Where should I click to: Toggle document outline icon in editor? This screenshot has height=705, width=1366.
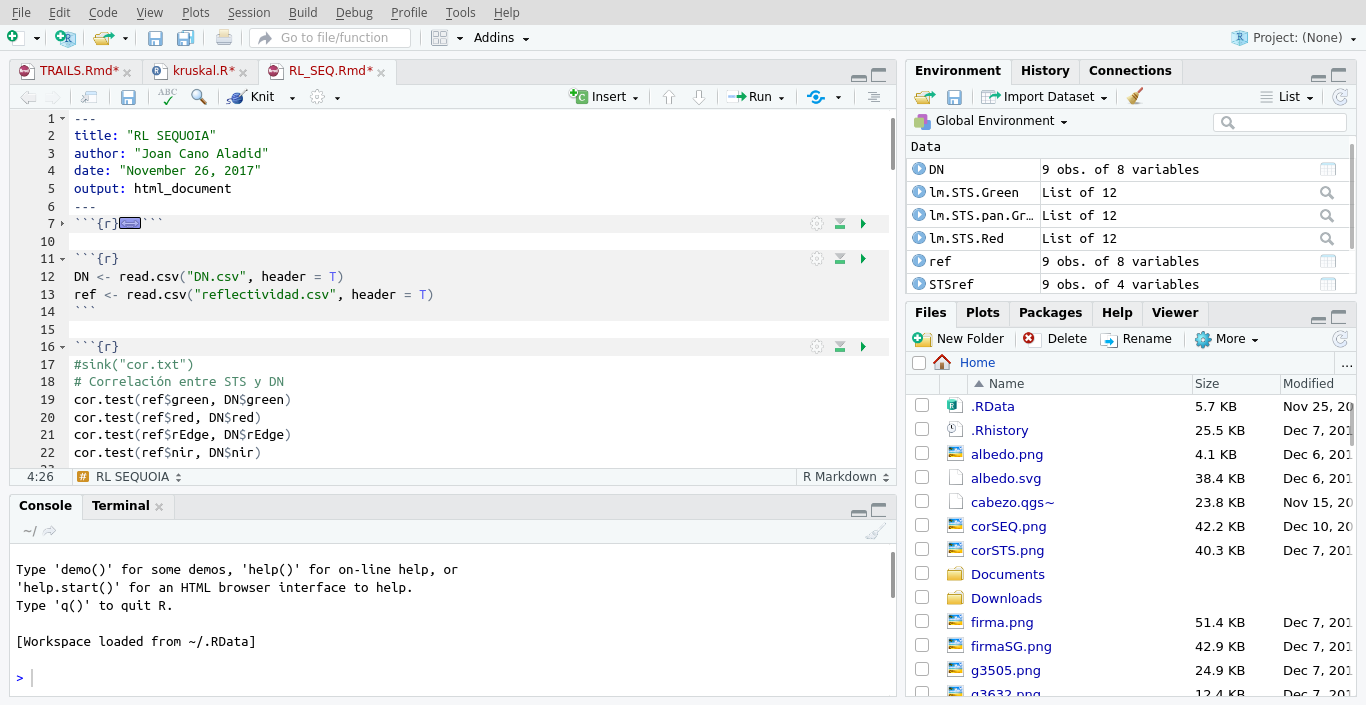point(873,97)
